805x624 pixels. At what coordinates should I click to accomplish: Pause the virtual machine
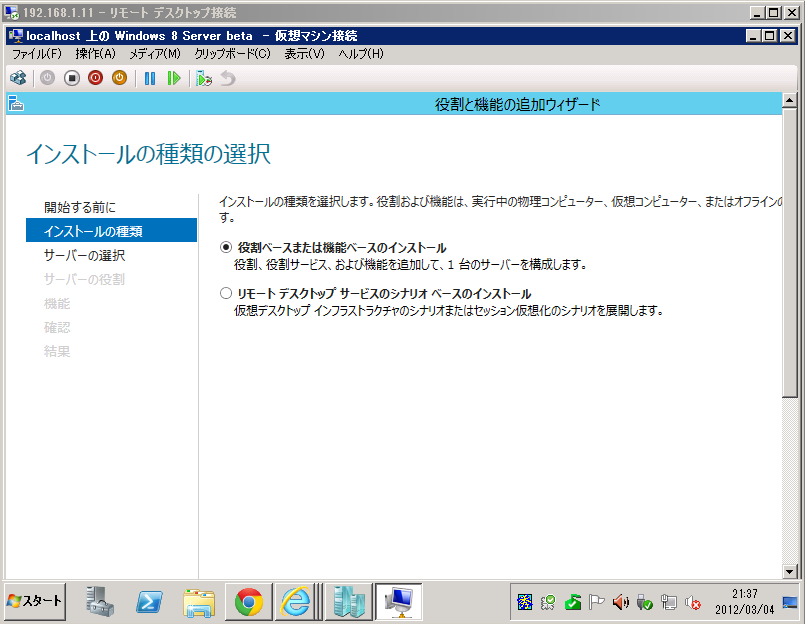[150, 78]
